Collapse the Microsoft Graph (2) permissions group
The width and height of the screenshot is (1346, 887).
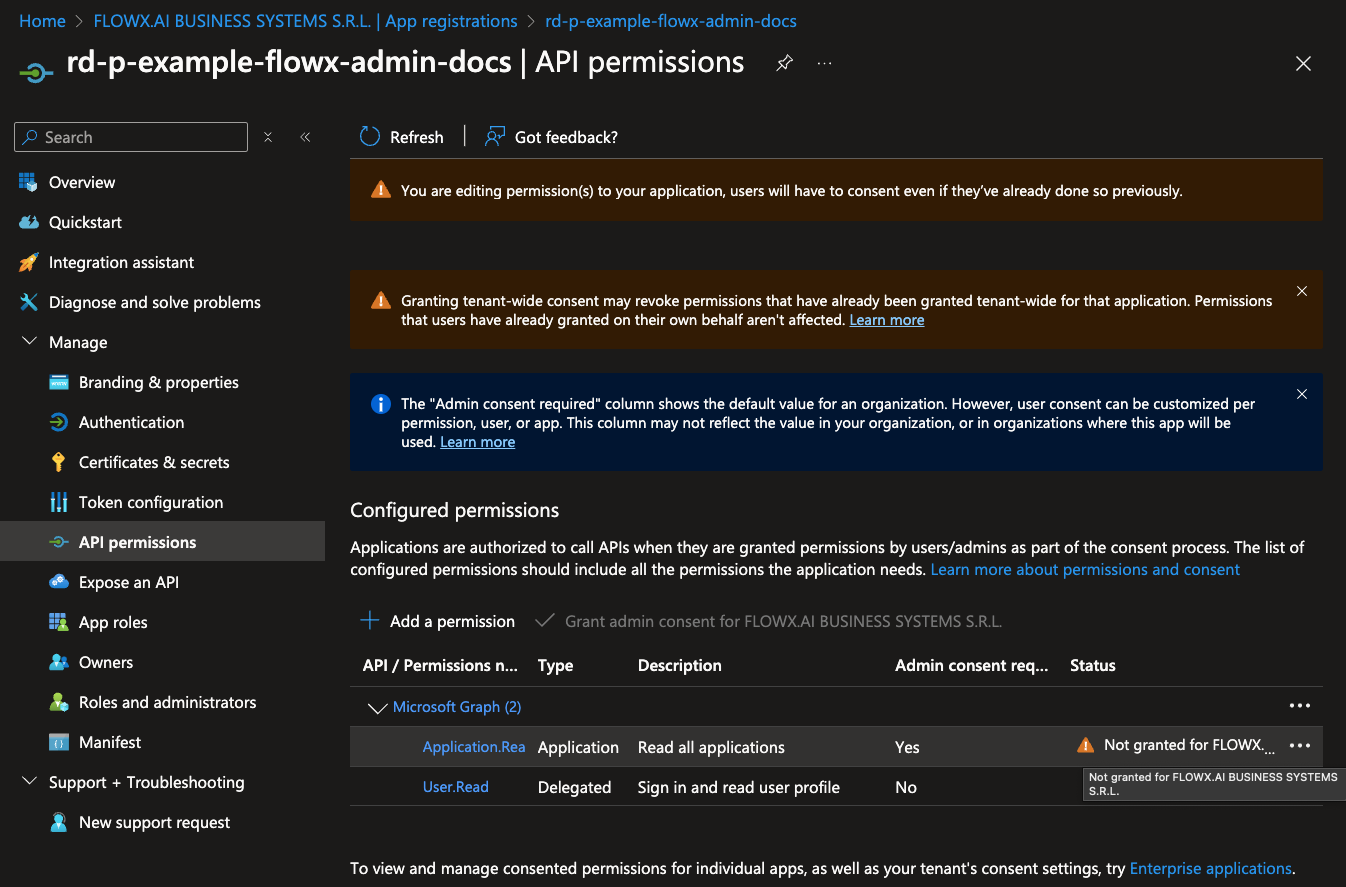(x=378, y=708)
